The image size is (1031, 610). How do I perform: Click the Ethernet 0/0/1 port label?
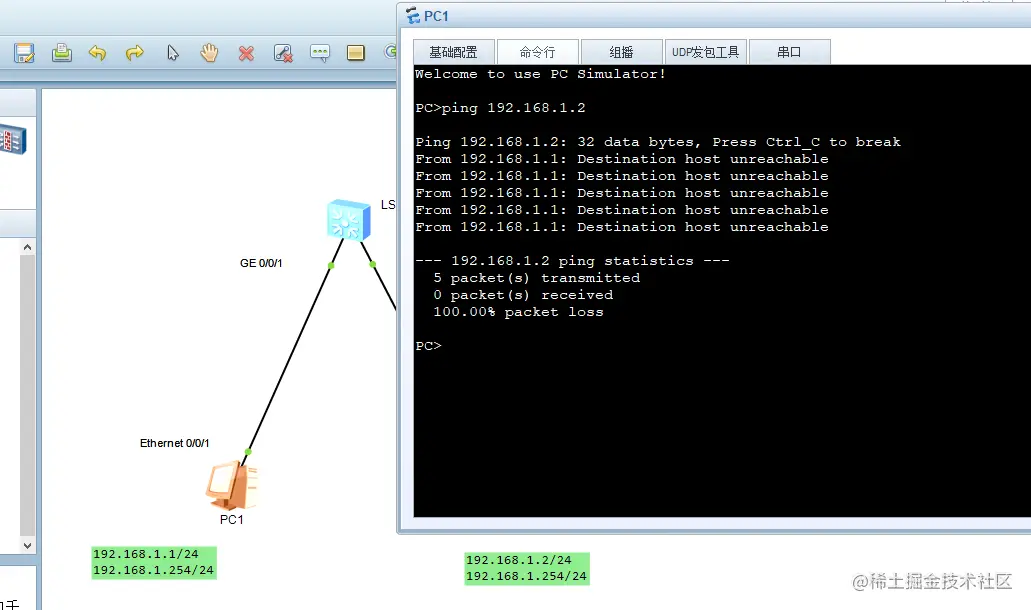coord(174,443)
